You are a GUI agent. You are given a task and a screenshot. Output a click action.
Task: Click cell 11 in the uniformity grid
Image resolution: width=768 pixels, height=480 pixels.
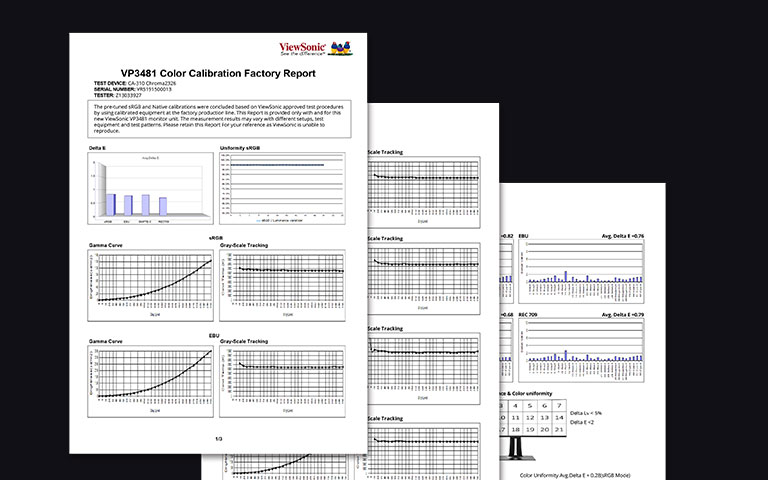(515, 418)
